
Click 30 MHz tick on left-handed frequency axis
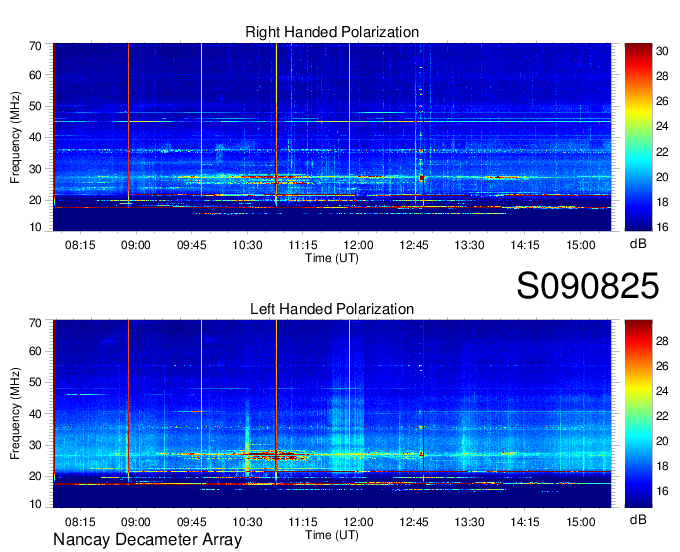click(x=35, y=445)
